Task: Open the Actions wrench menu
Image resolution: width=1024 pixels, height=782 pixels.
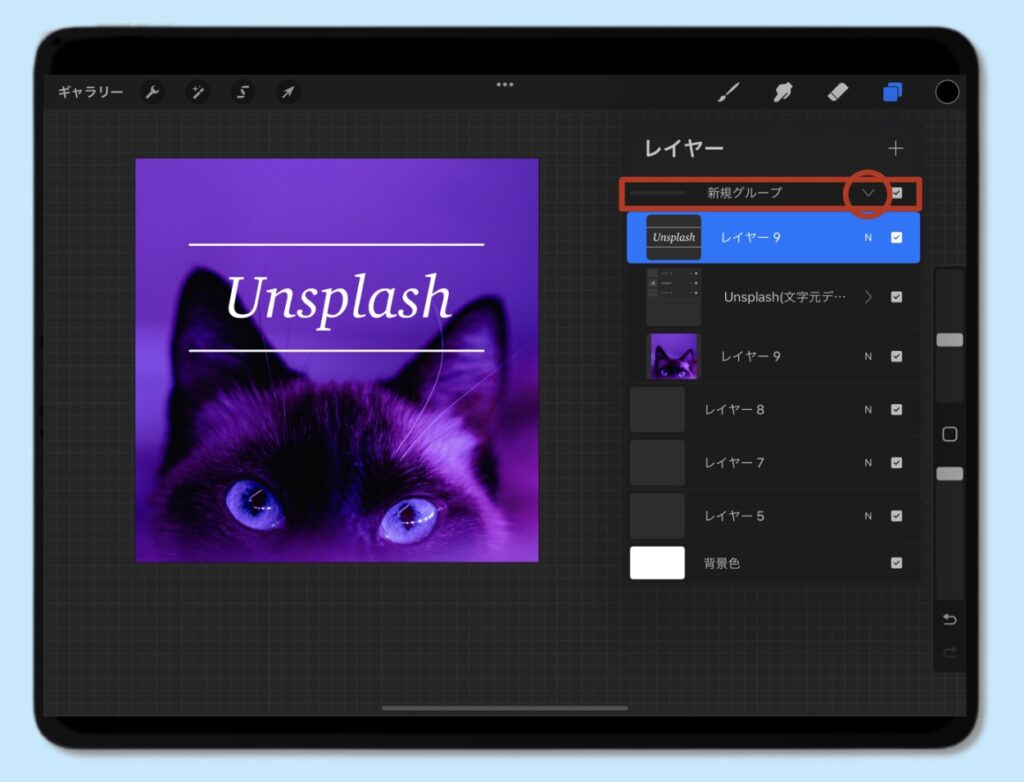Action: [152, 92]
